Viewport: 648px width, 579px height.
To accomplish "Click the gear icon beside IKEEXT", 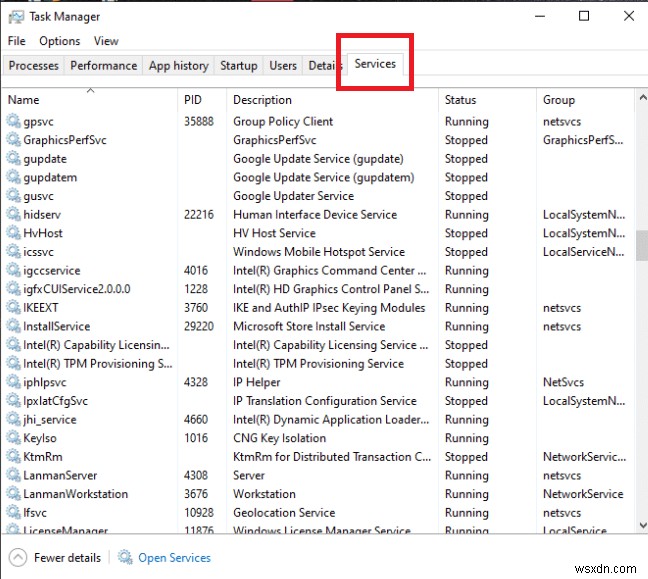I will tap(13, 307).
